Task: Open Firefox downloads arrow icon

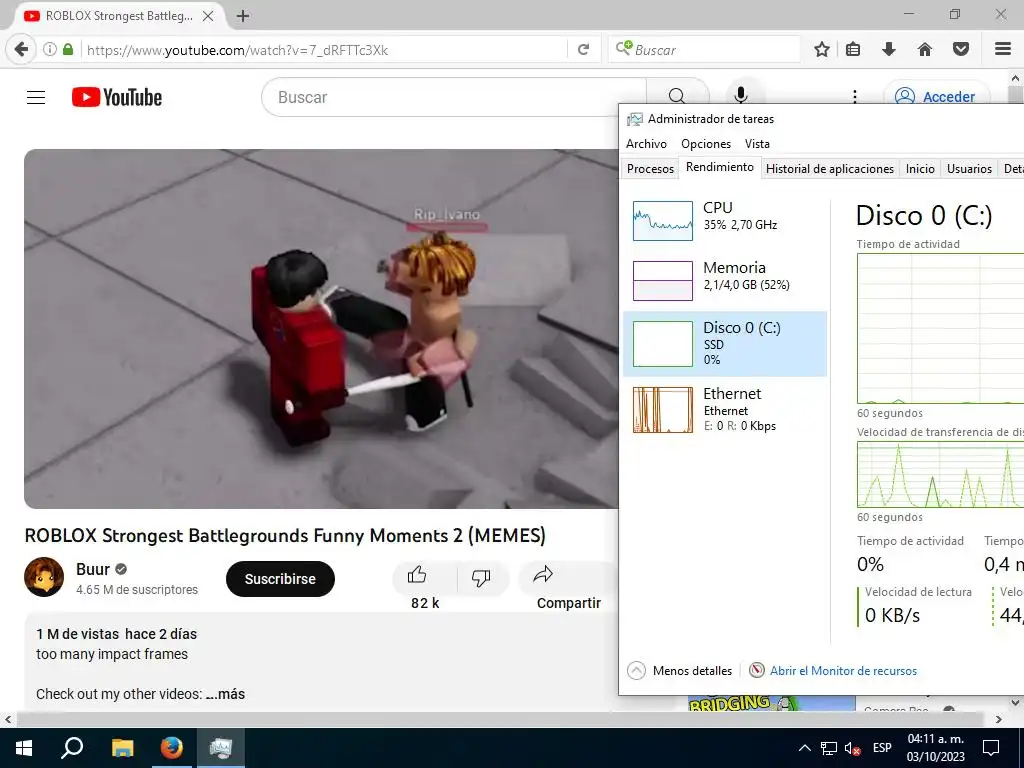Action: pyautogui.click(x=889, y=49)
